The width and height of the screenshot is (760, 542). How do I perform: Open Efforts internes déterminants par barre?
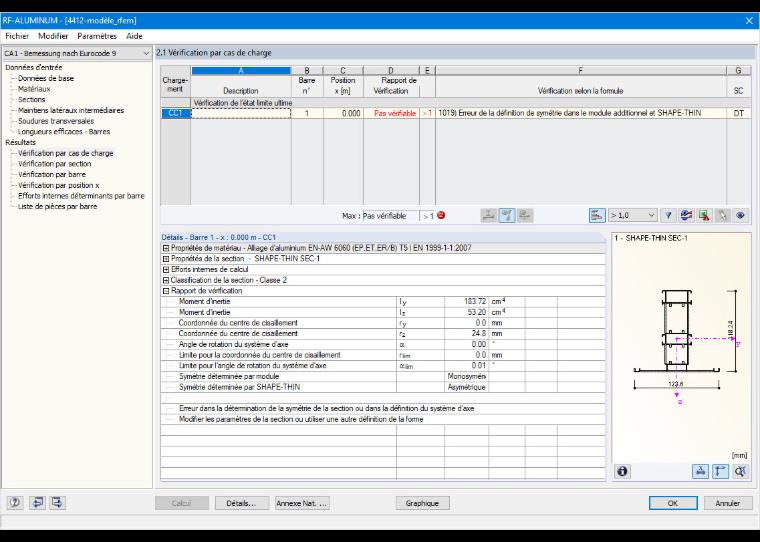[x=81, y=195]
